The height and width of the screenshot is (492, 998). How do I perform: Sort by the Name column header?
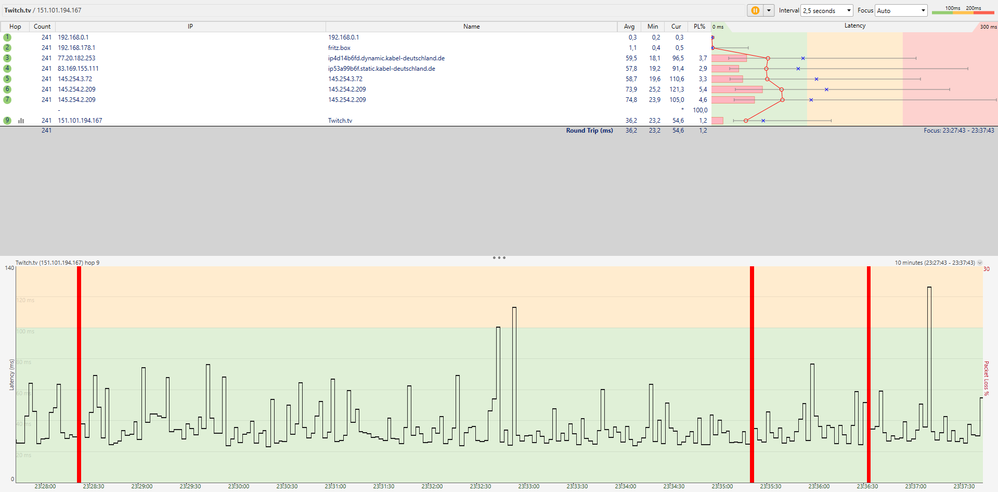coord(472,27)
